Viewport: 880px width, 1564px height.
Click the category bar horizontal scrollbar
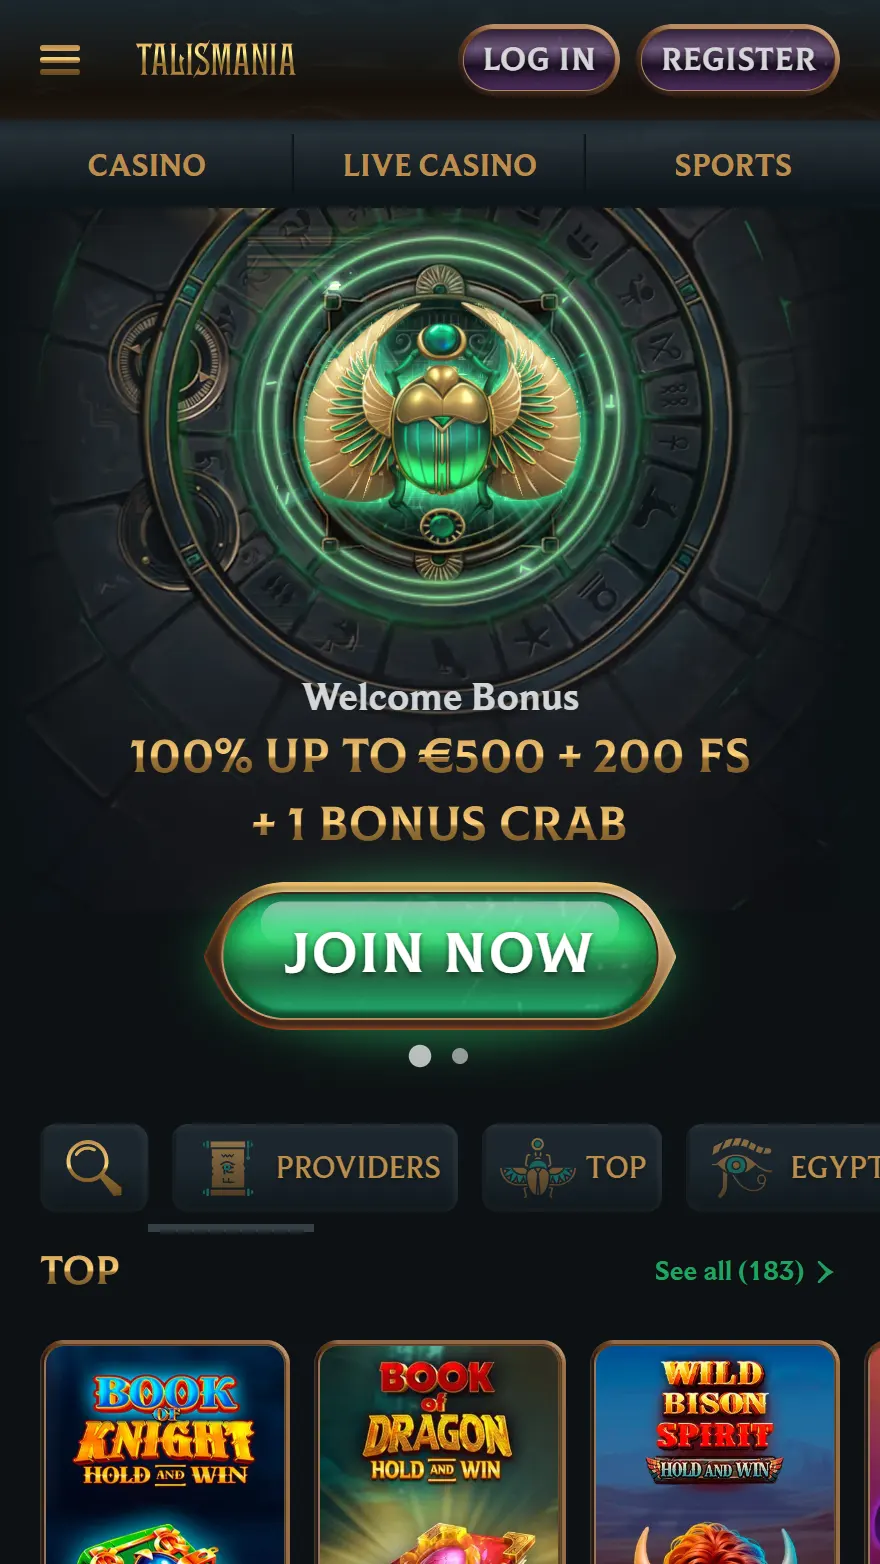pos(231,1228)
